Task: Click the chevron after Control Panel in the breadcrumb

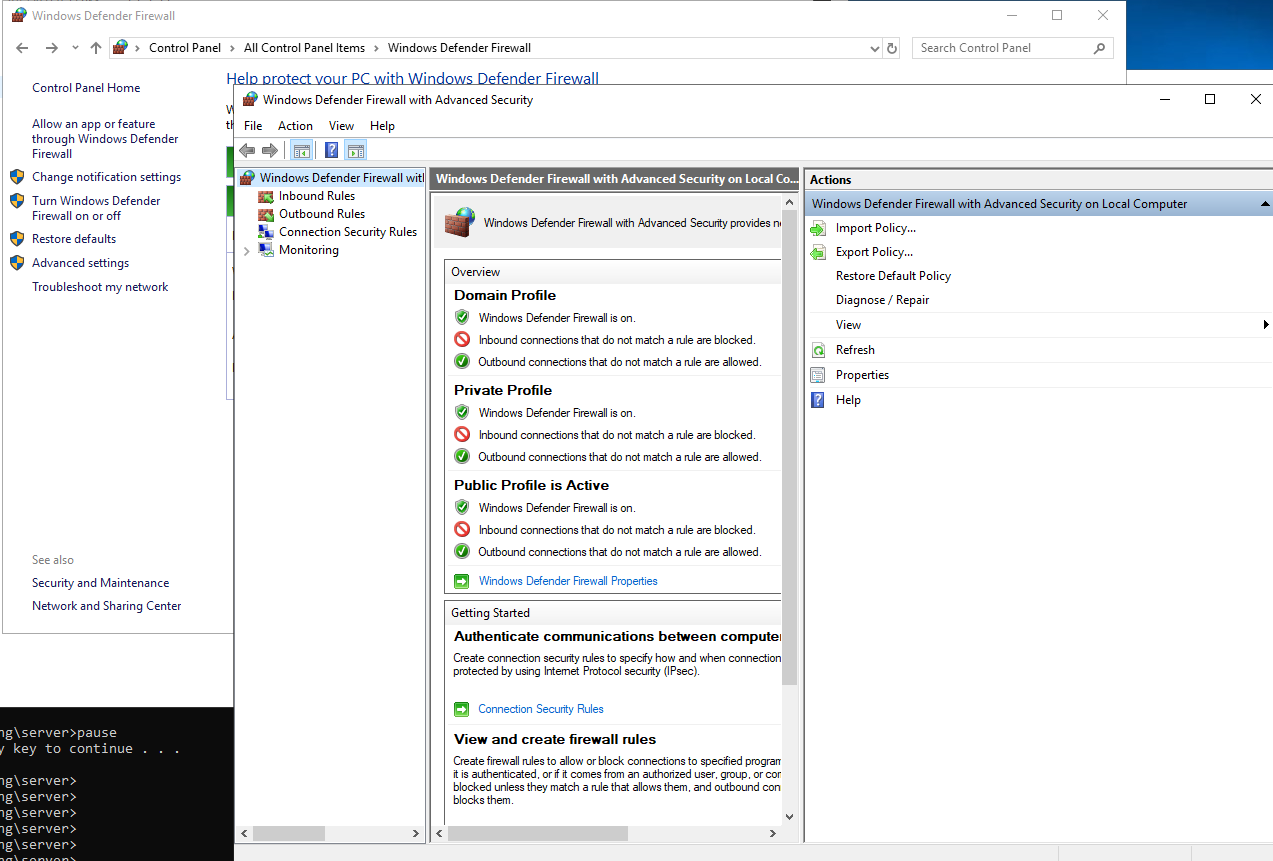Action: pyautogui.click(x=232, y=48)
